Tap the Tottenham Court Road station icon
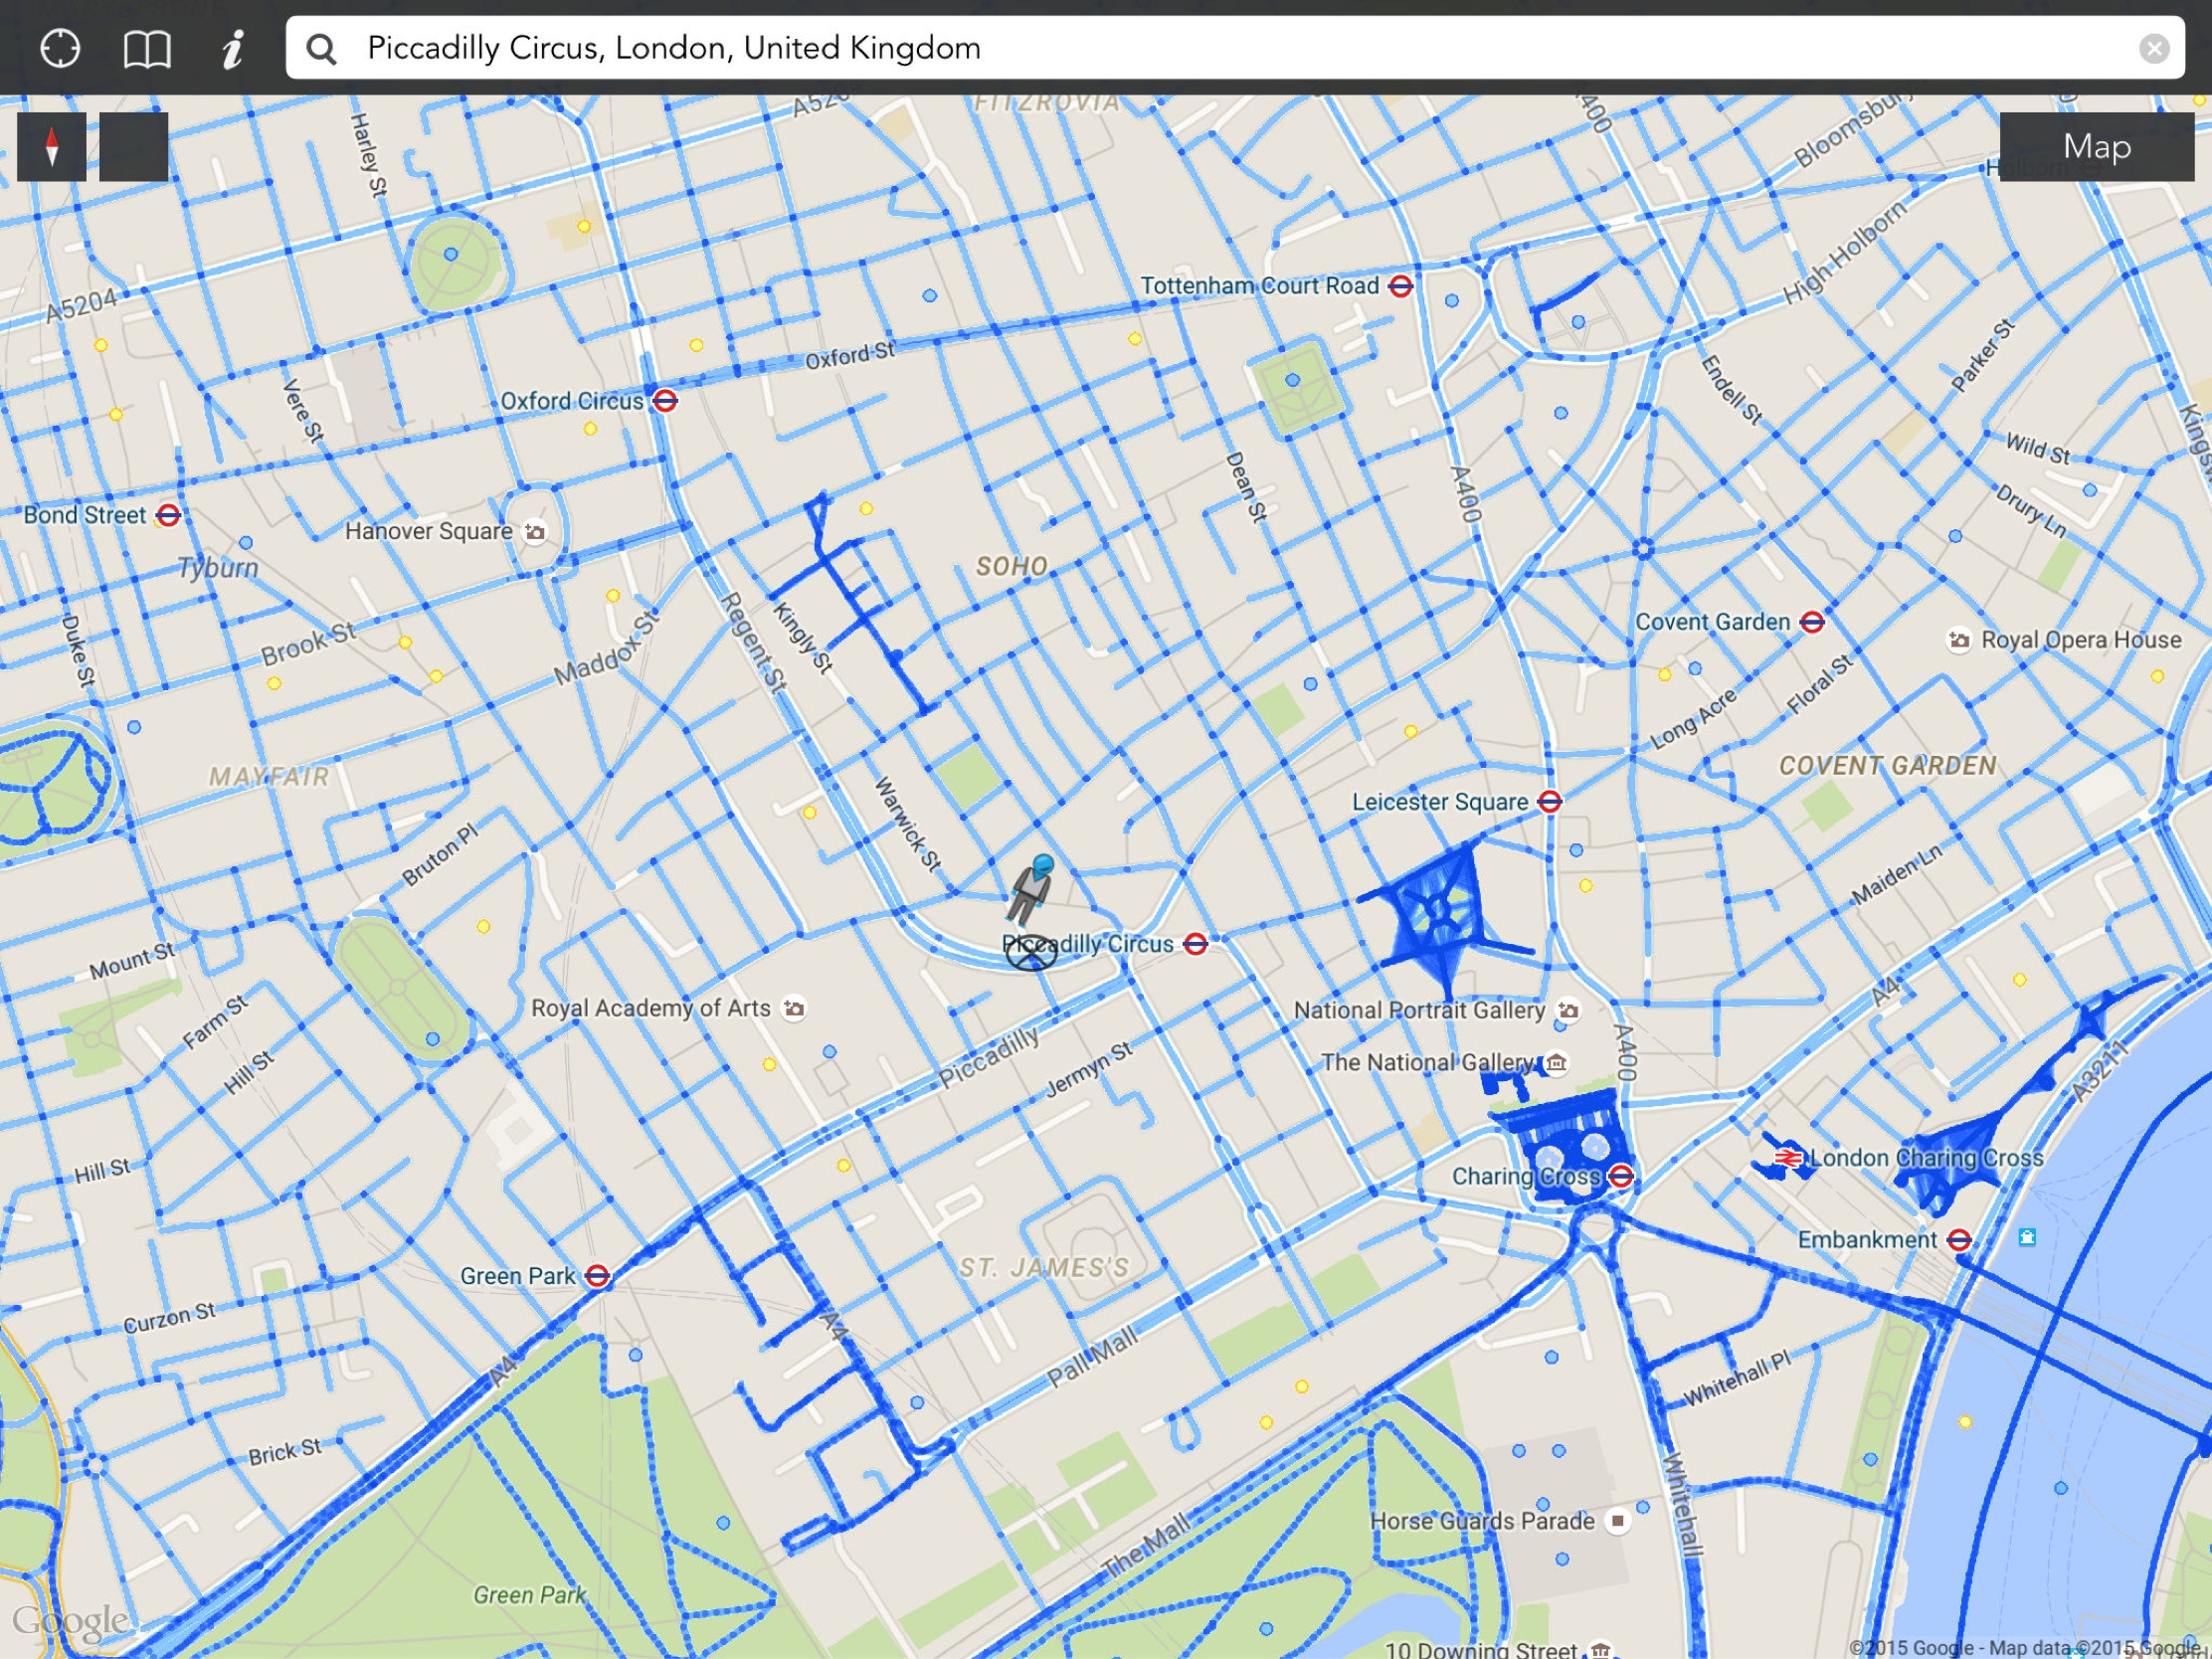 tap(1401, 286)
